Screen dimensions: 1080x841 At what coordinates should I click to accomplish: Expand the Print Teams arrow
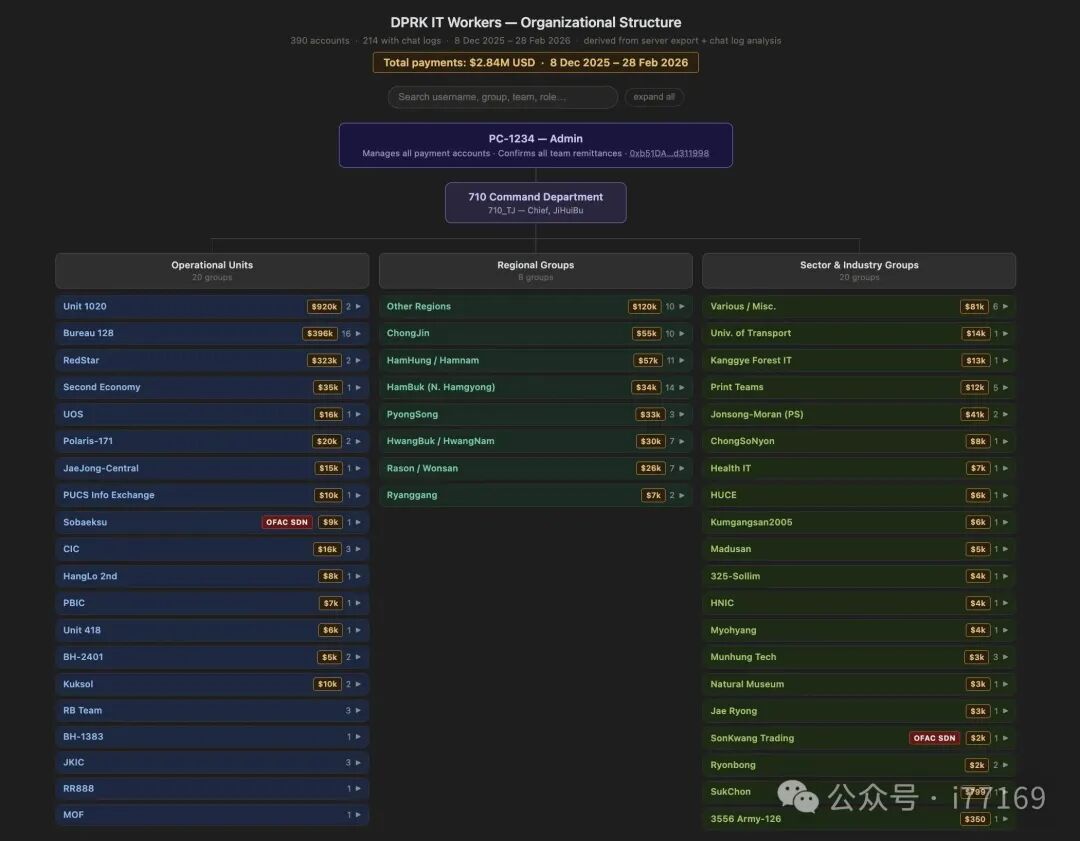click(1006, 387)
